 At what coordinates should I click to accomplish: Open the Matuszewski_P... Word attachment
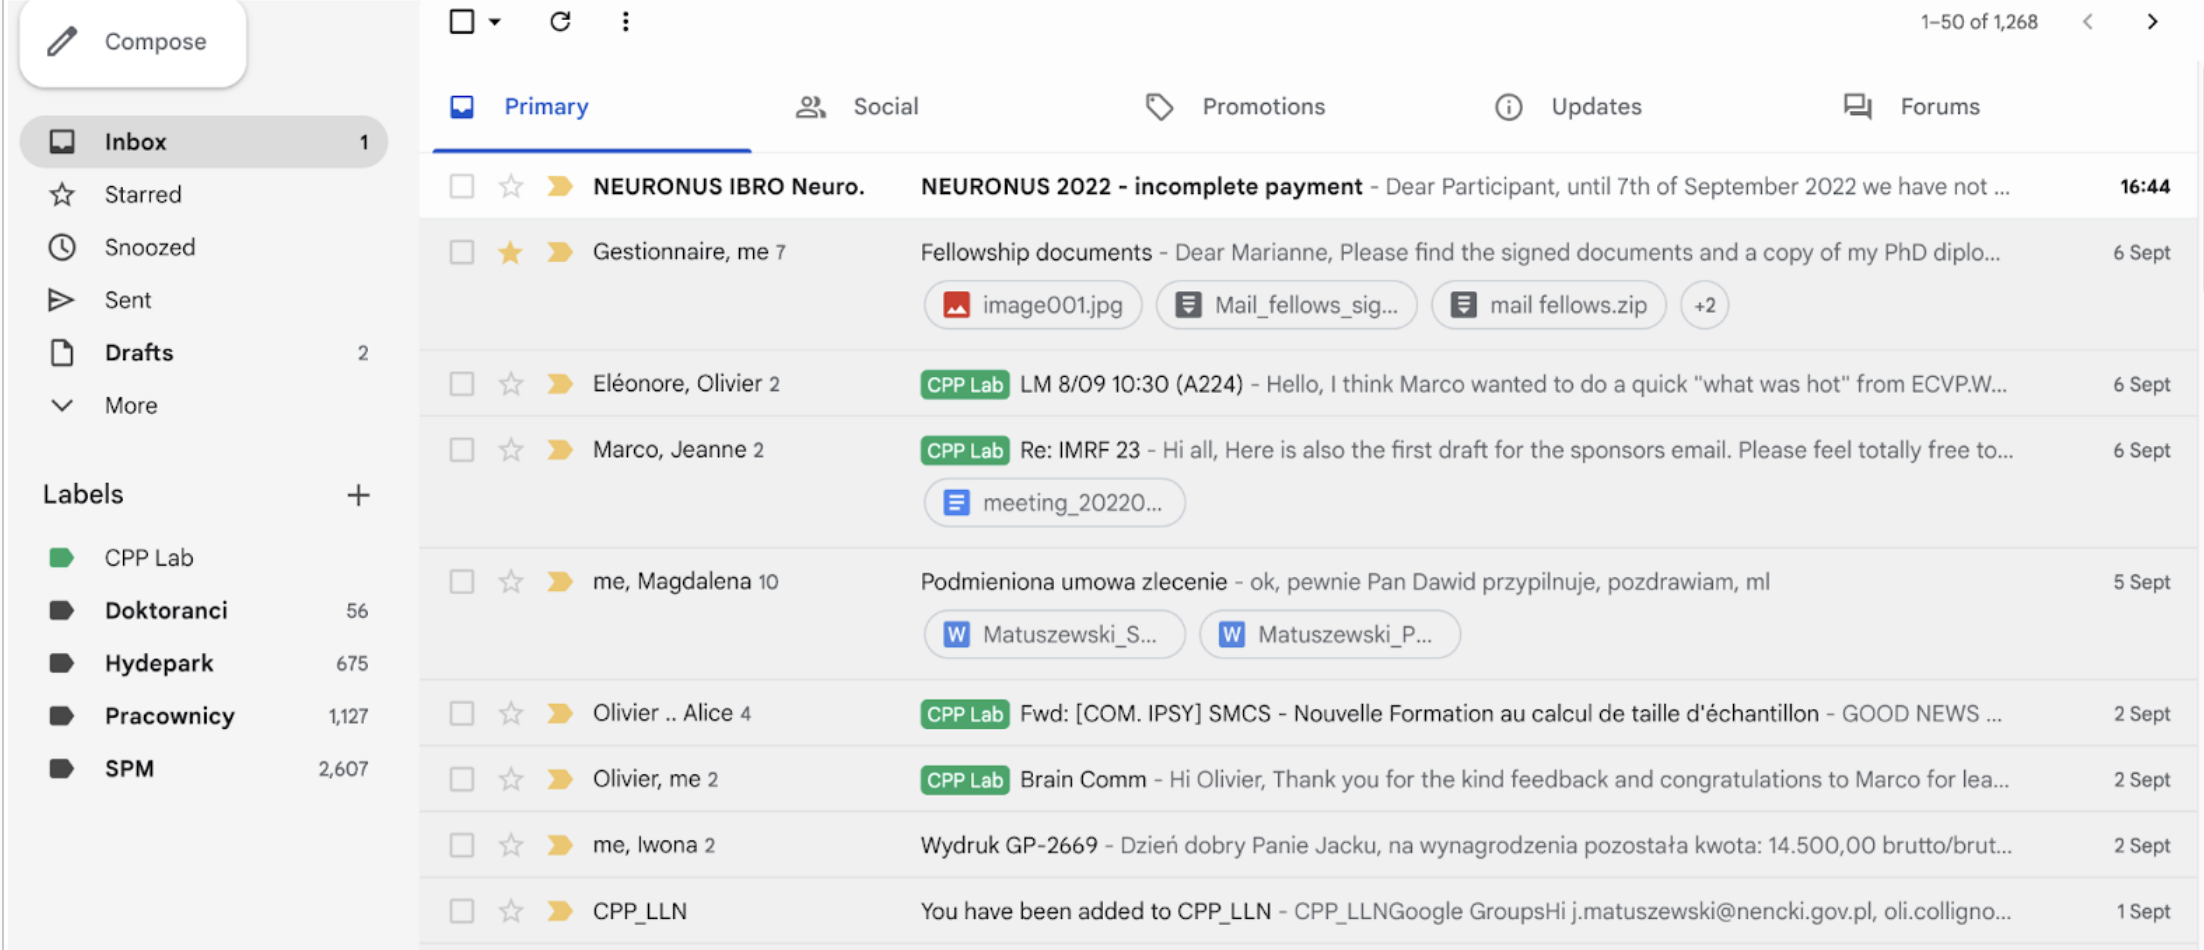coord(1330,635)
